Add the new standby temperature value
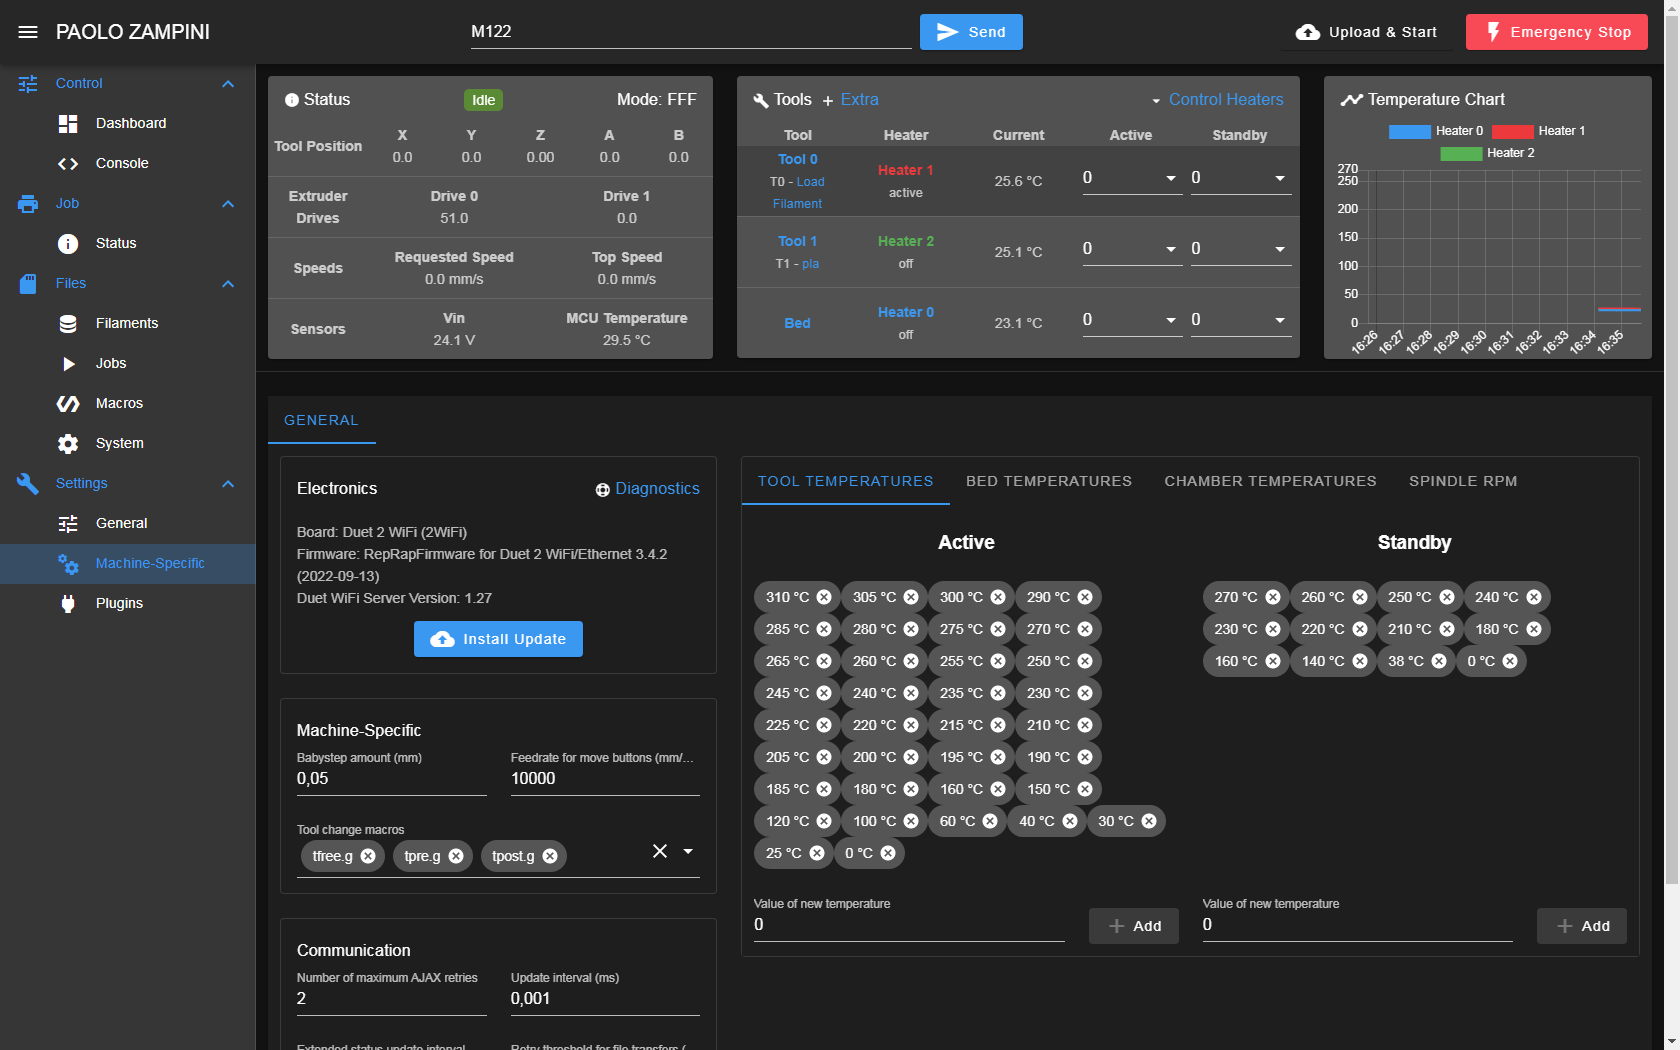 (1582, 926)
